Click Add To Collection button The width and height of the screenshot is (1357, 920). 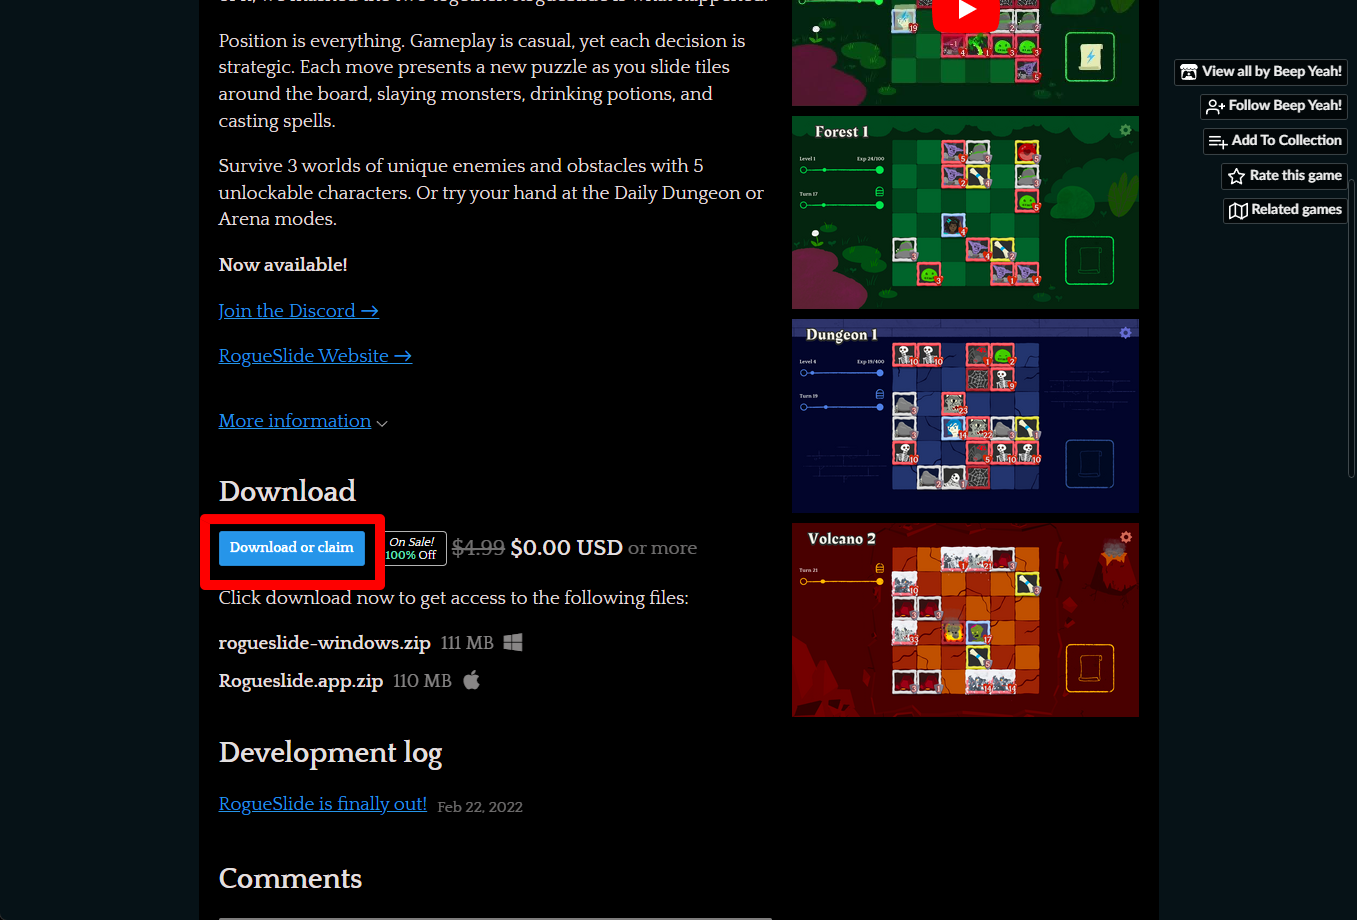[1275, 141]
